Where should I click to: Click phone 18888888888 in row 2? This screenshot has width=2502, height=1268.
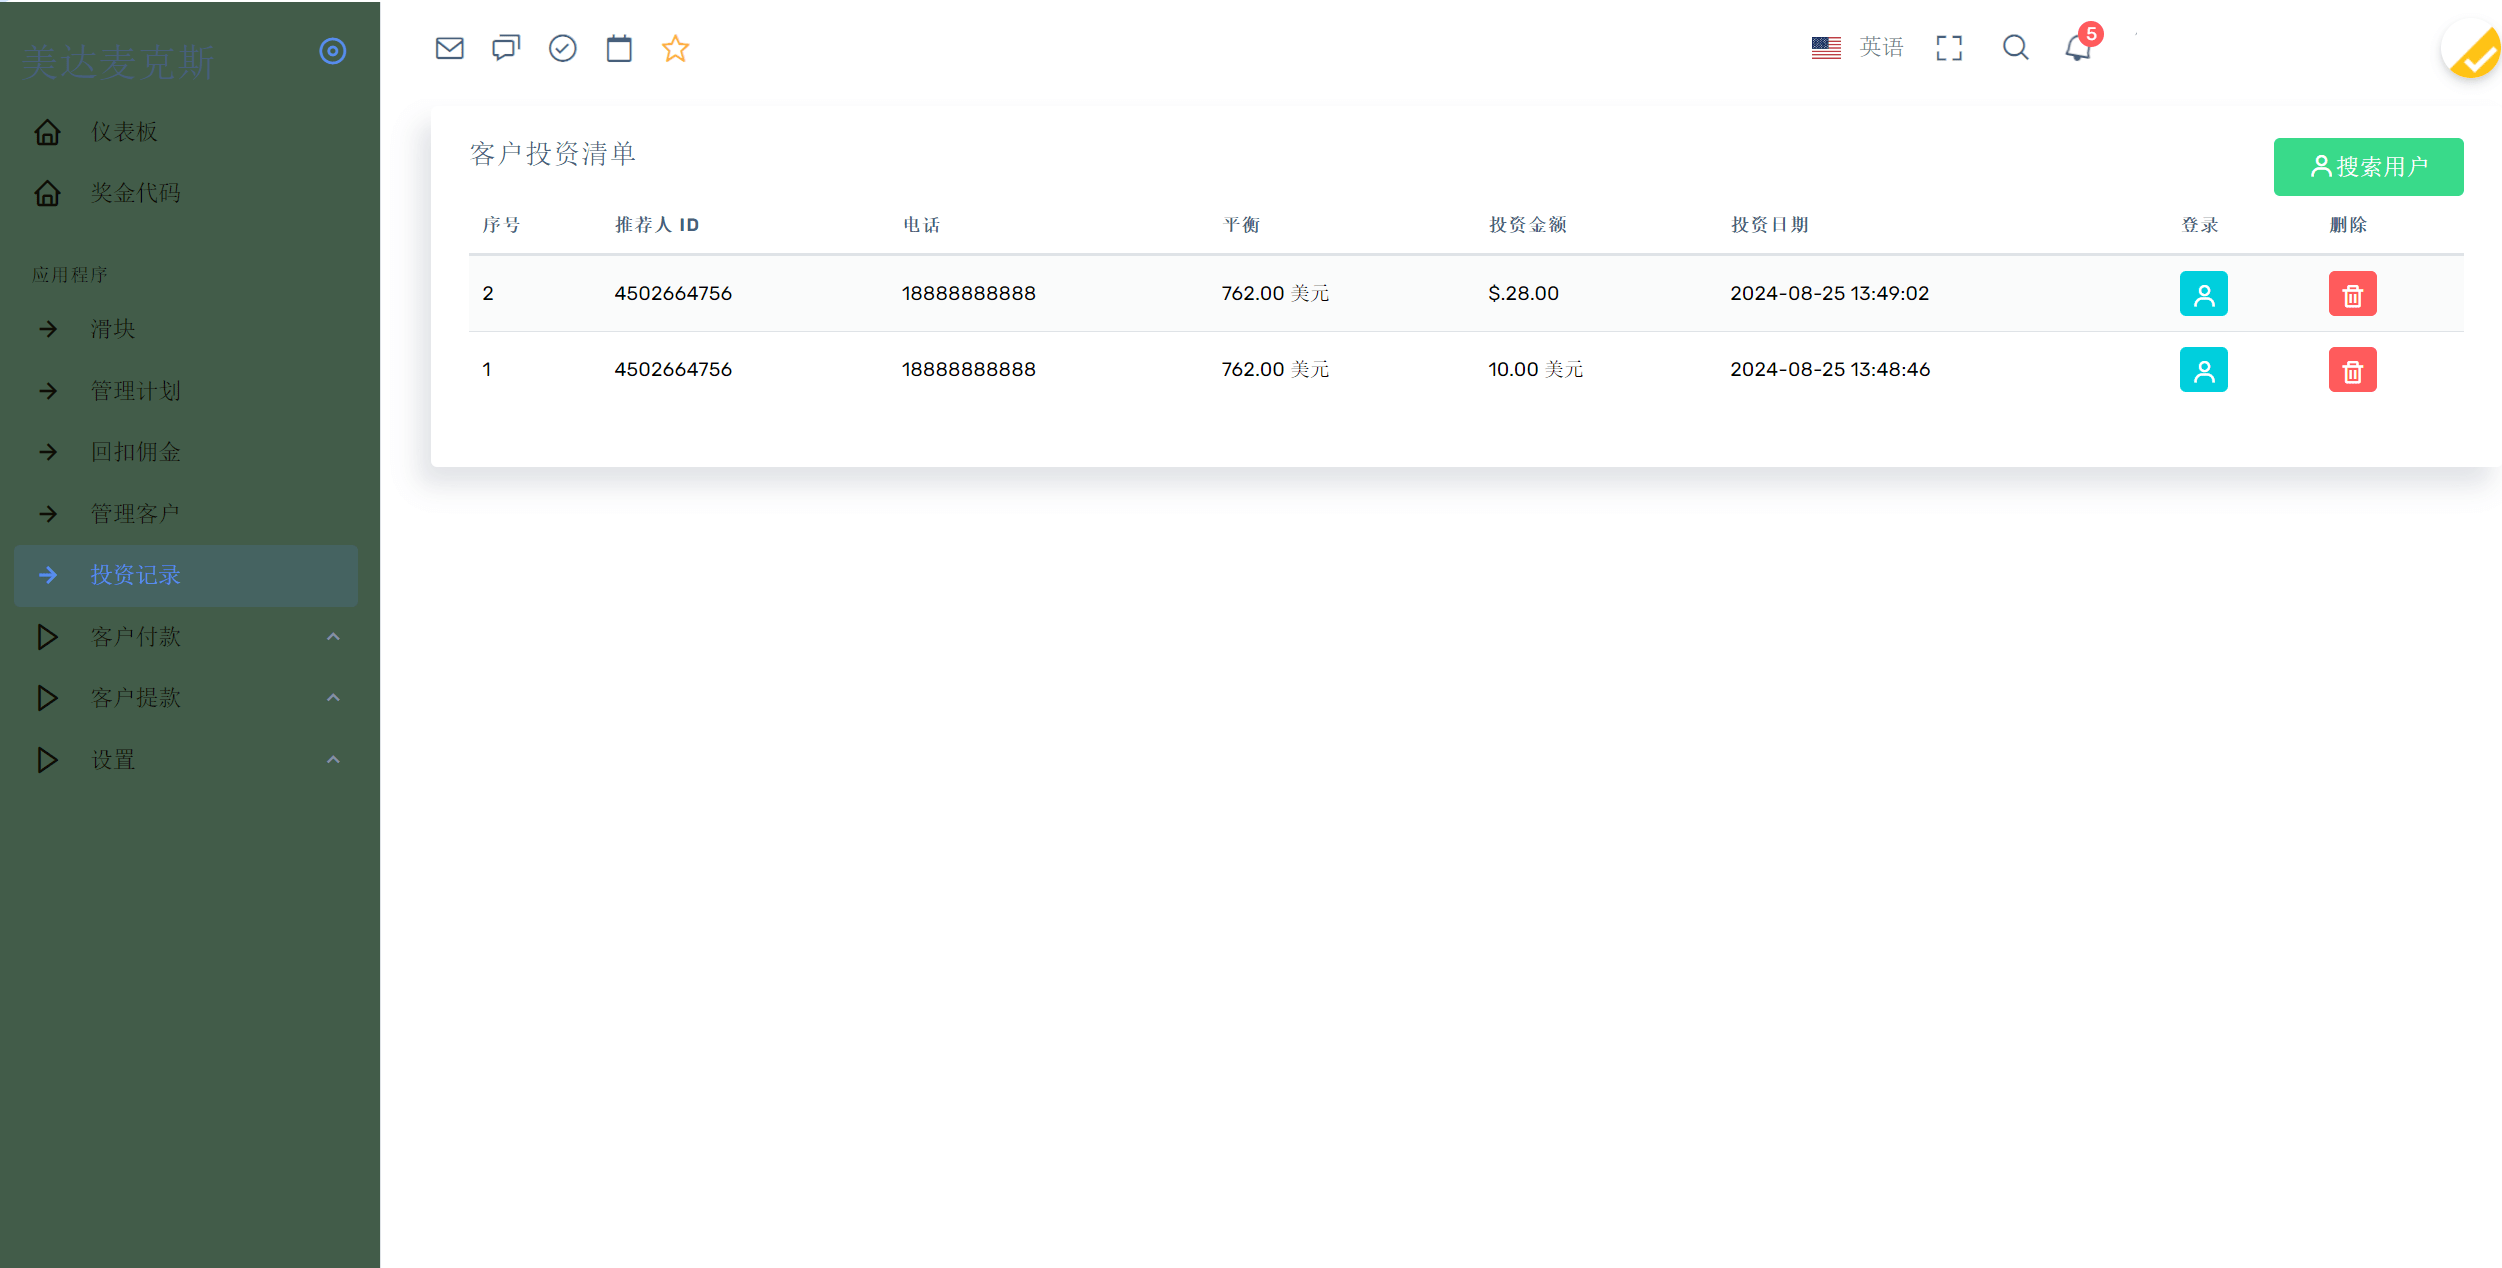pyautogui.click(x=968, y=294)
